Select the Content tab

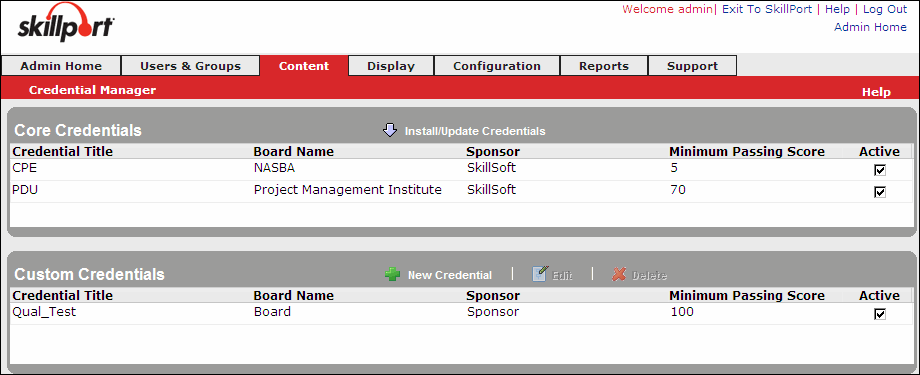click(x=304, y=66)
